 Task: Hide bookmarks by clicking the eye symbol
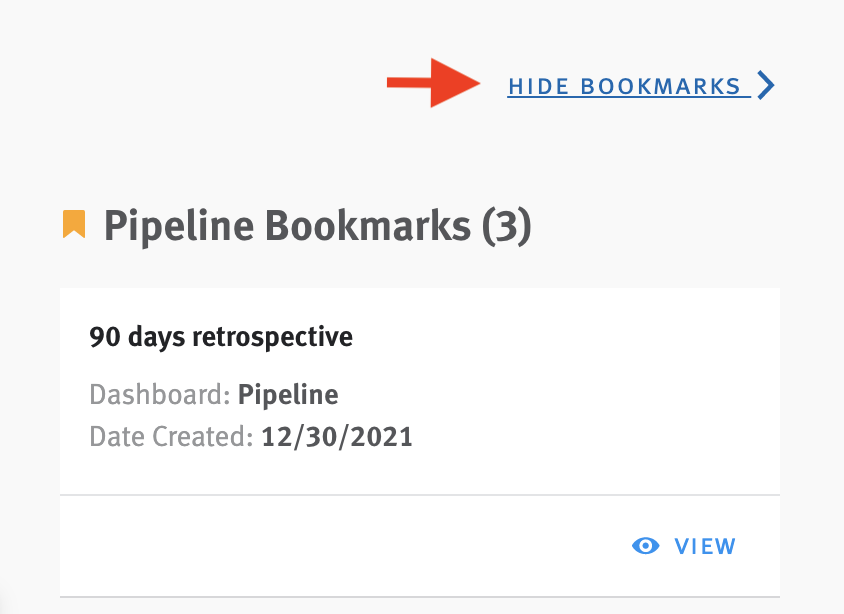(645, 546)
